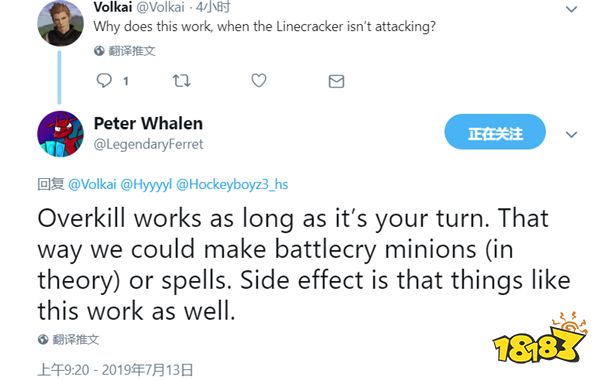Open Peter Whalen's profile avatar
The width and height of the screenshot is (600, 380).
click(x=60, y=134)
